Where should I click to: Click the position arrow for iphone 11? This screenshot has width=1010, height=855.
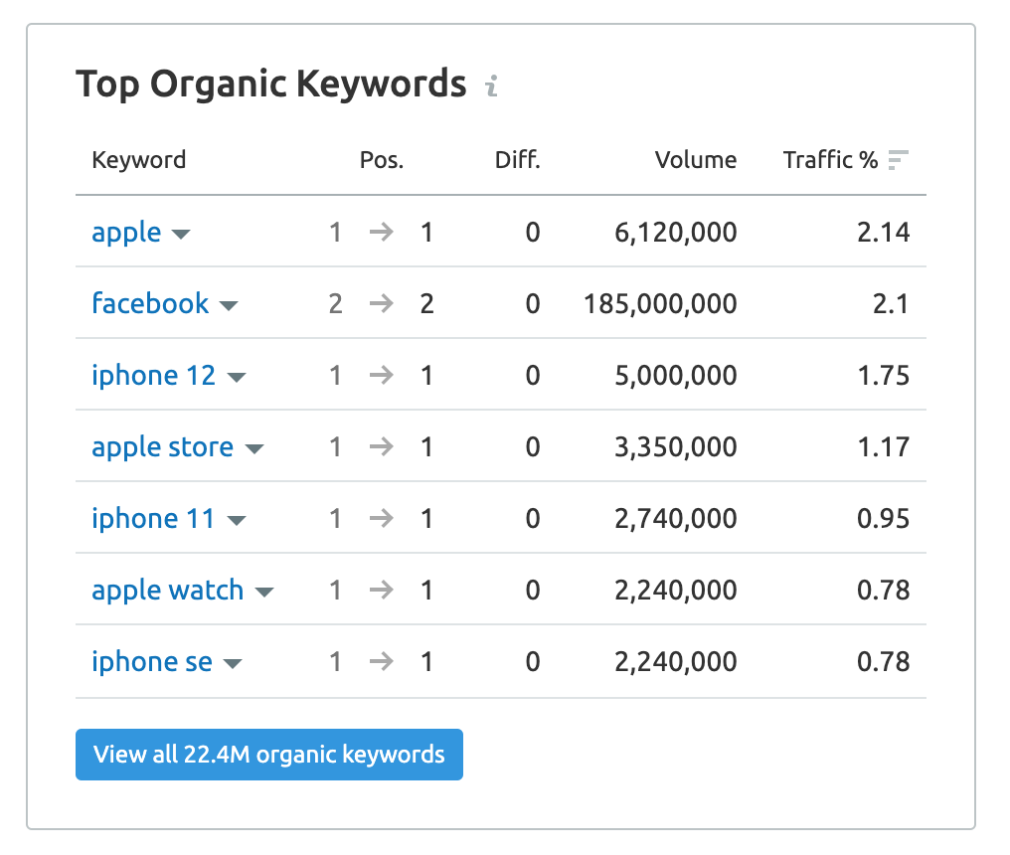coord(381,518)
